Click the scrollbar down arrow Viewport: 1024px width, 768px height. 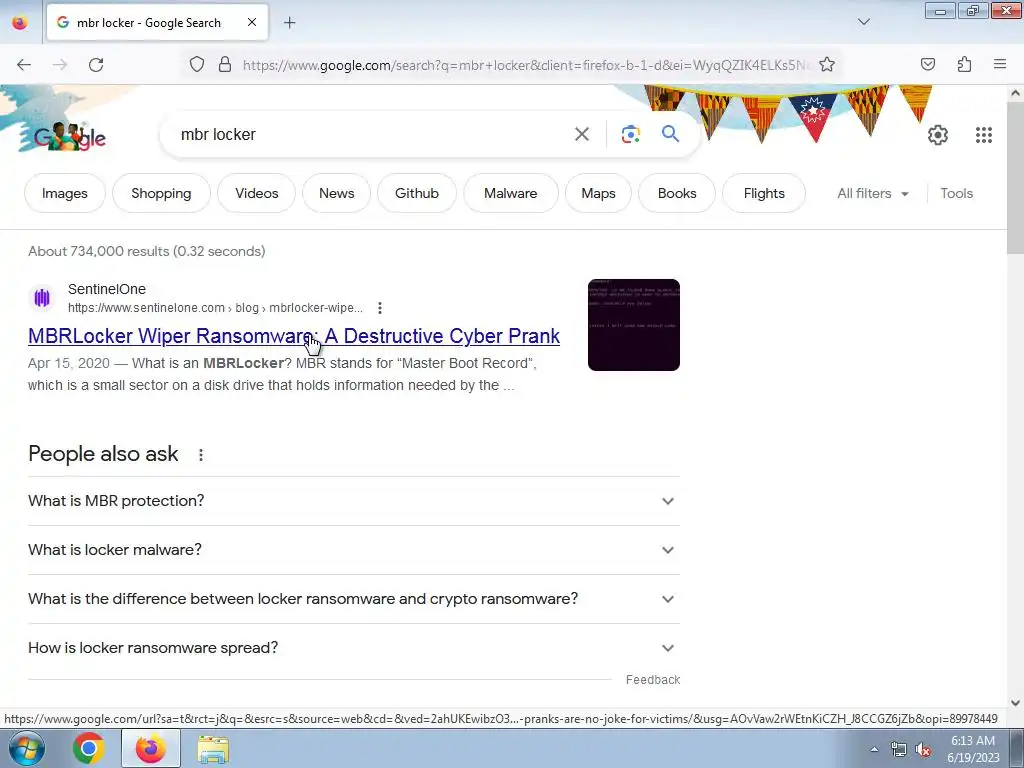pos(1015,703)
